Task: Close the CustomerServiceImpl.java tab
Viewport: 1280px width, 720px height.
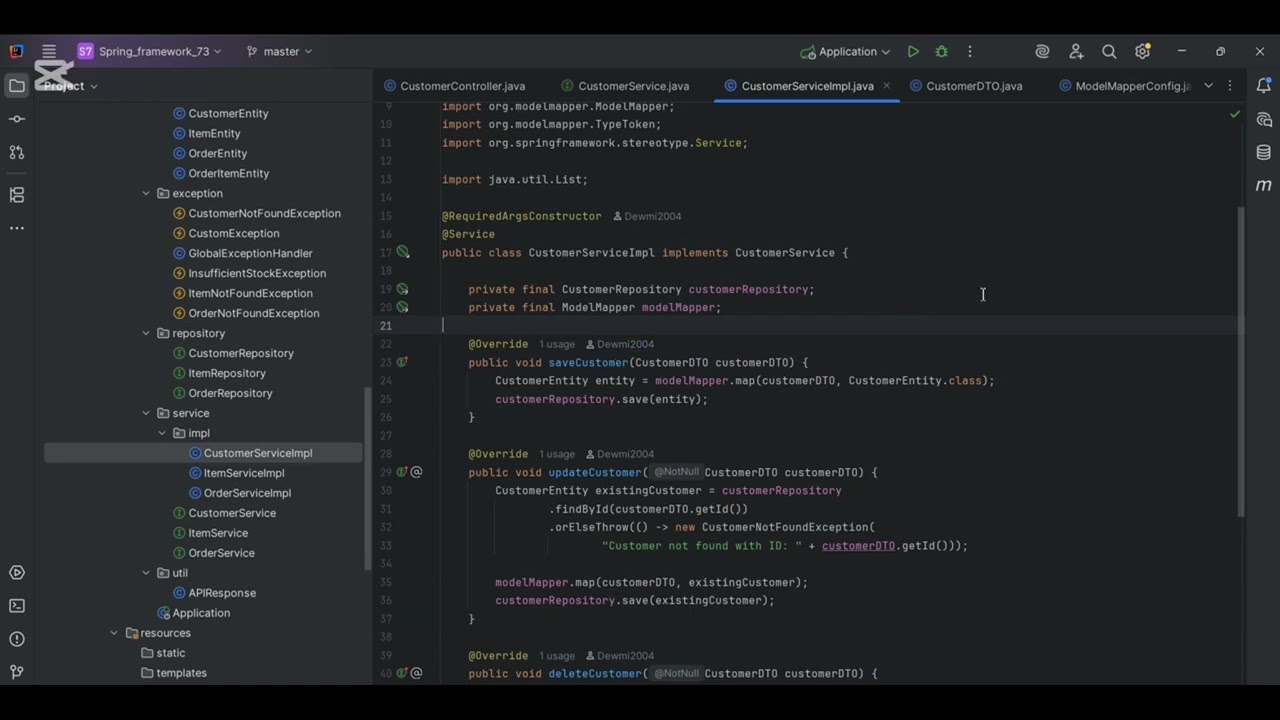Action: pos(886,86)
